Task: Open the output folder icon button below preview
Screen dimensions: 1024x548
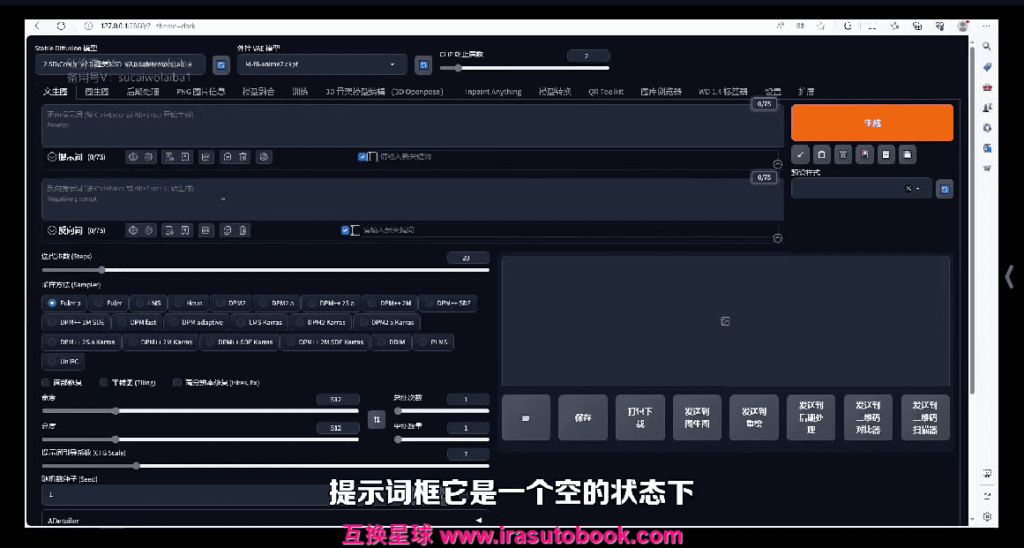Action: 525,417
